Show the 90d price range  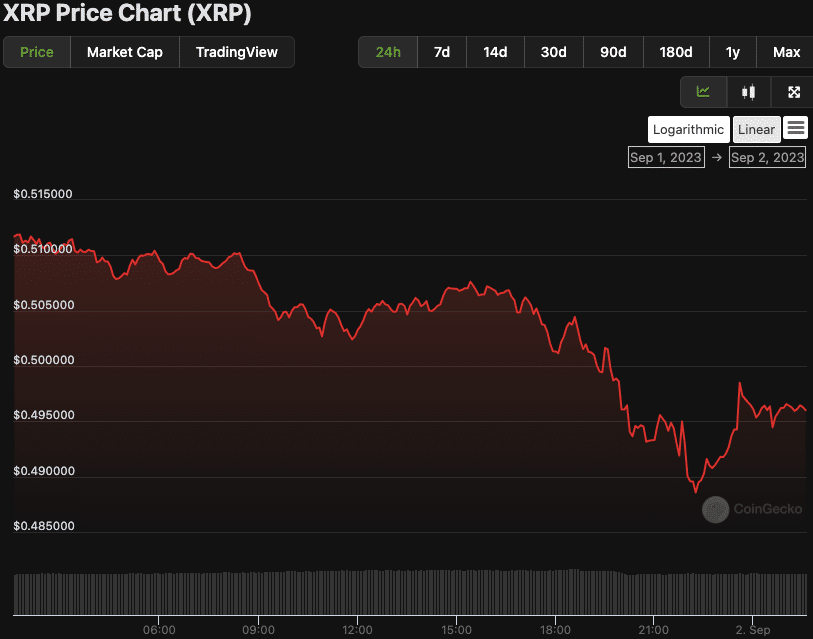[613, 52]
